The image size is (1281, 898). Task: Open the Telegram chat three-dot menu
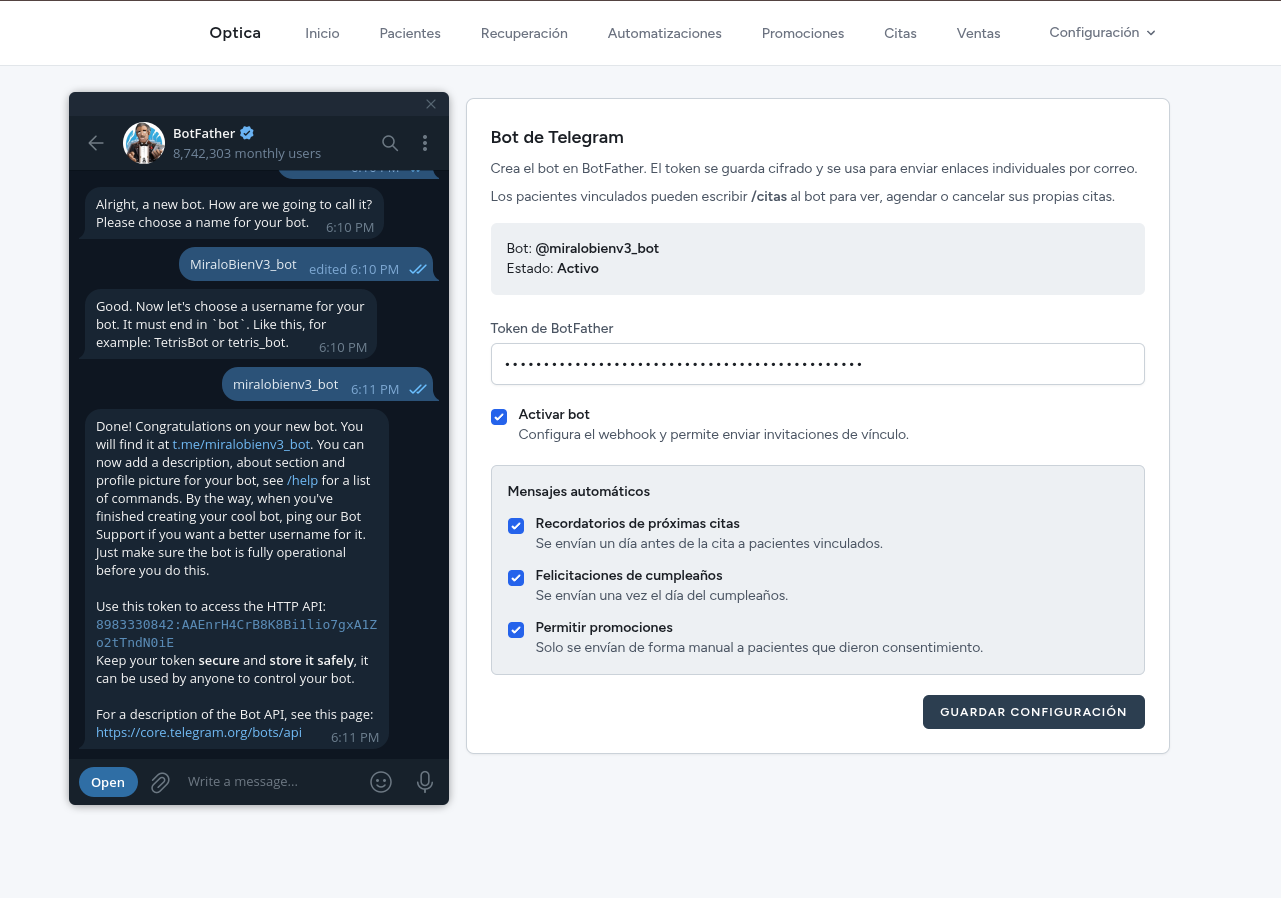click(x=425, y=143)
